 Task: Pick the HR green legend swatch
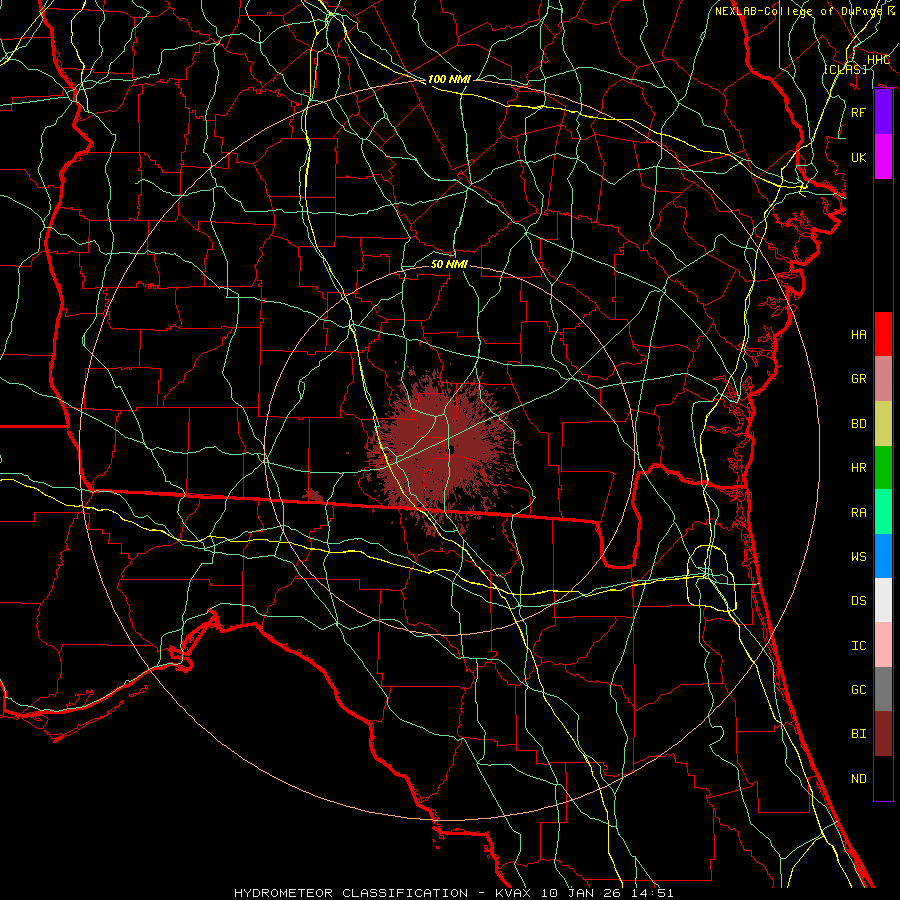tap(883, 468)
